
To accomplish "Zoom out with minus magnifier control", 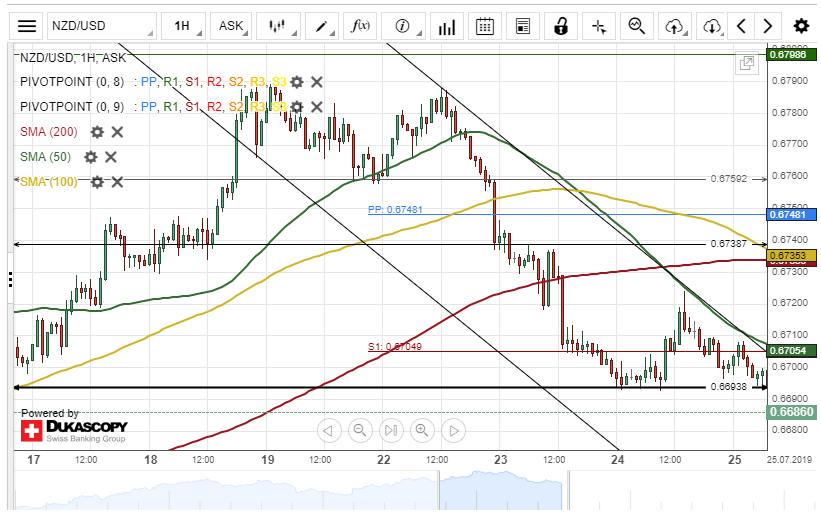I will (360, 431).
